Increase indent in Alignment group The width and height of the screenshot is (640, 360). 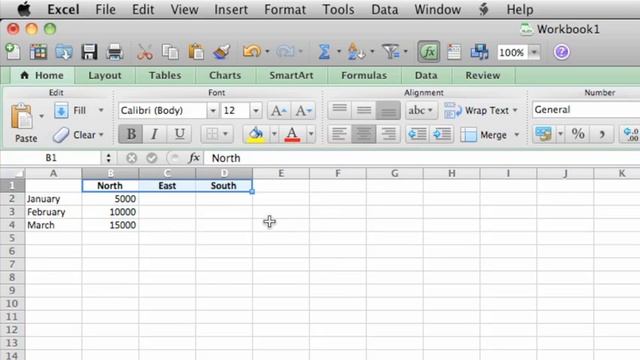point(442,134)
